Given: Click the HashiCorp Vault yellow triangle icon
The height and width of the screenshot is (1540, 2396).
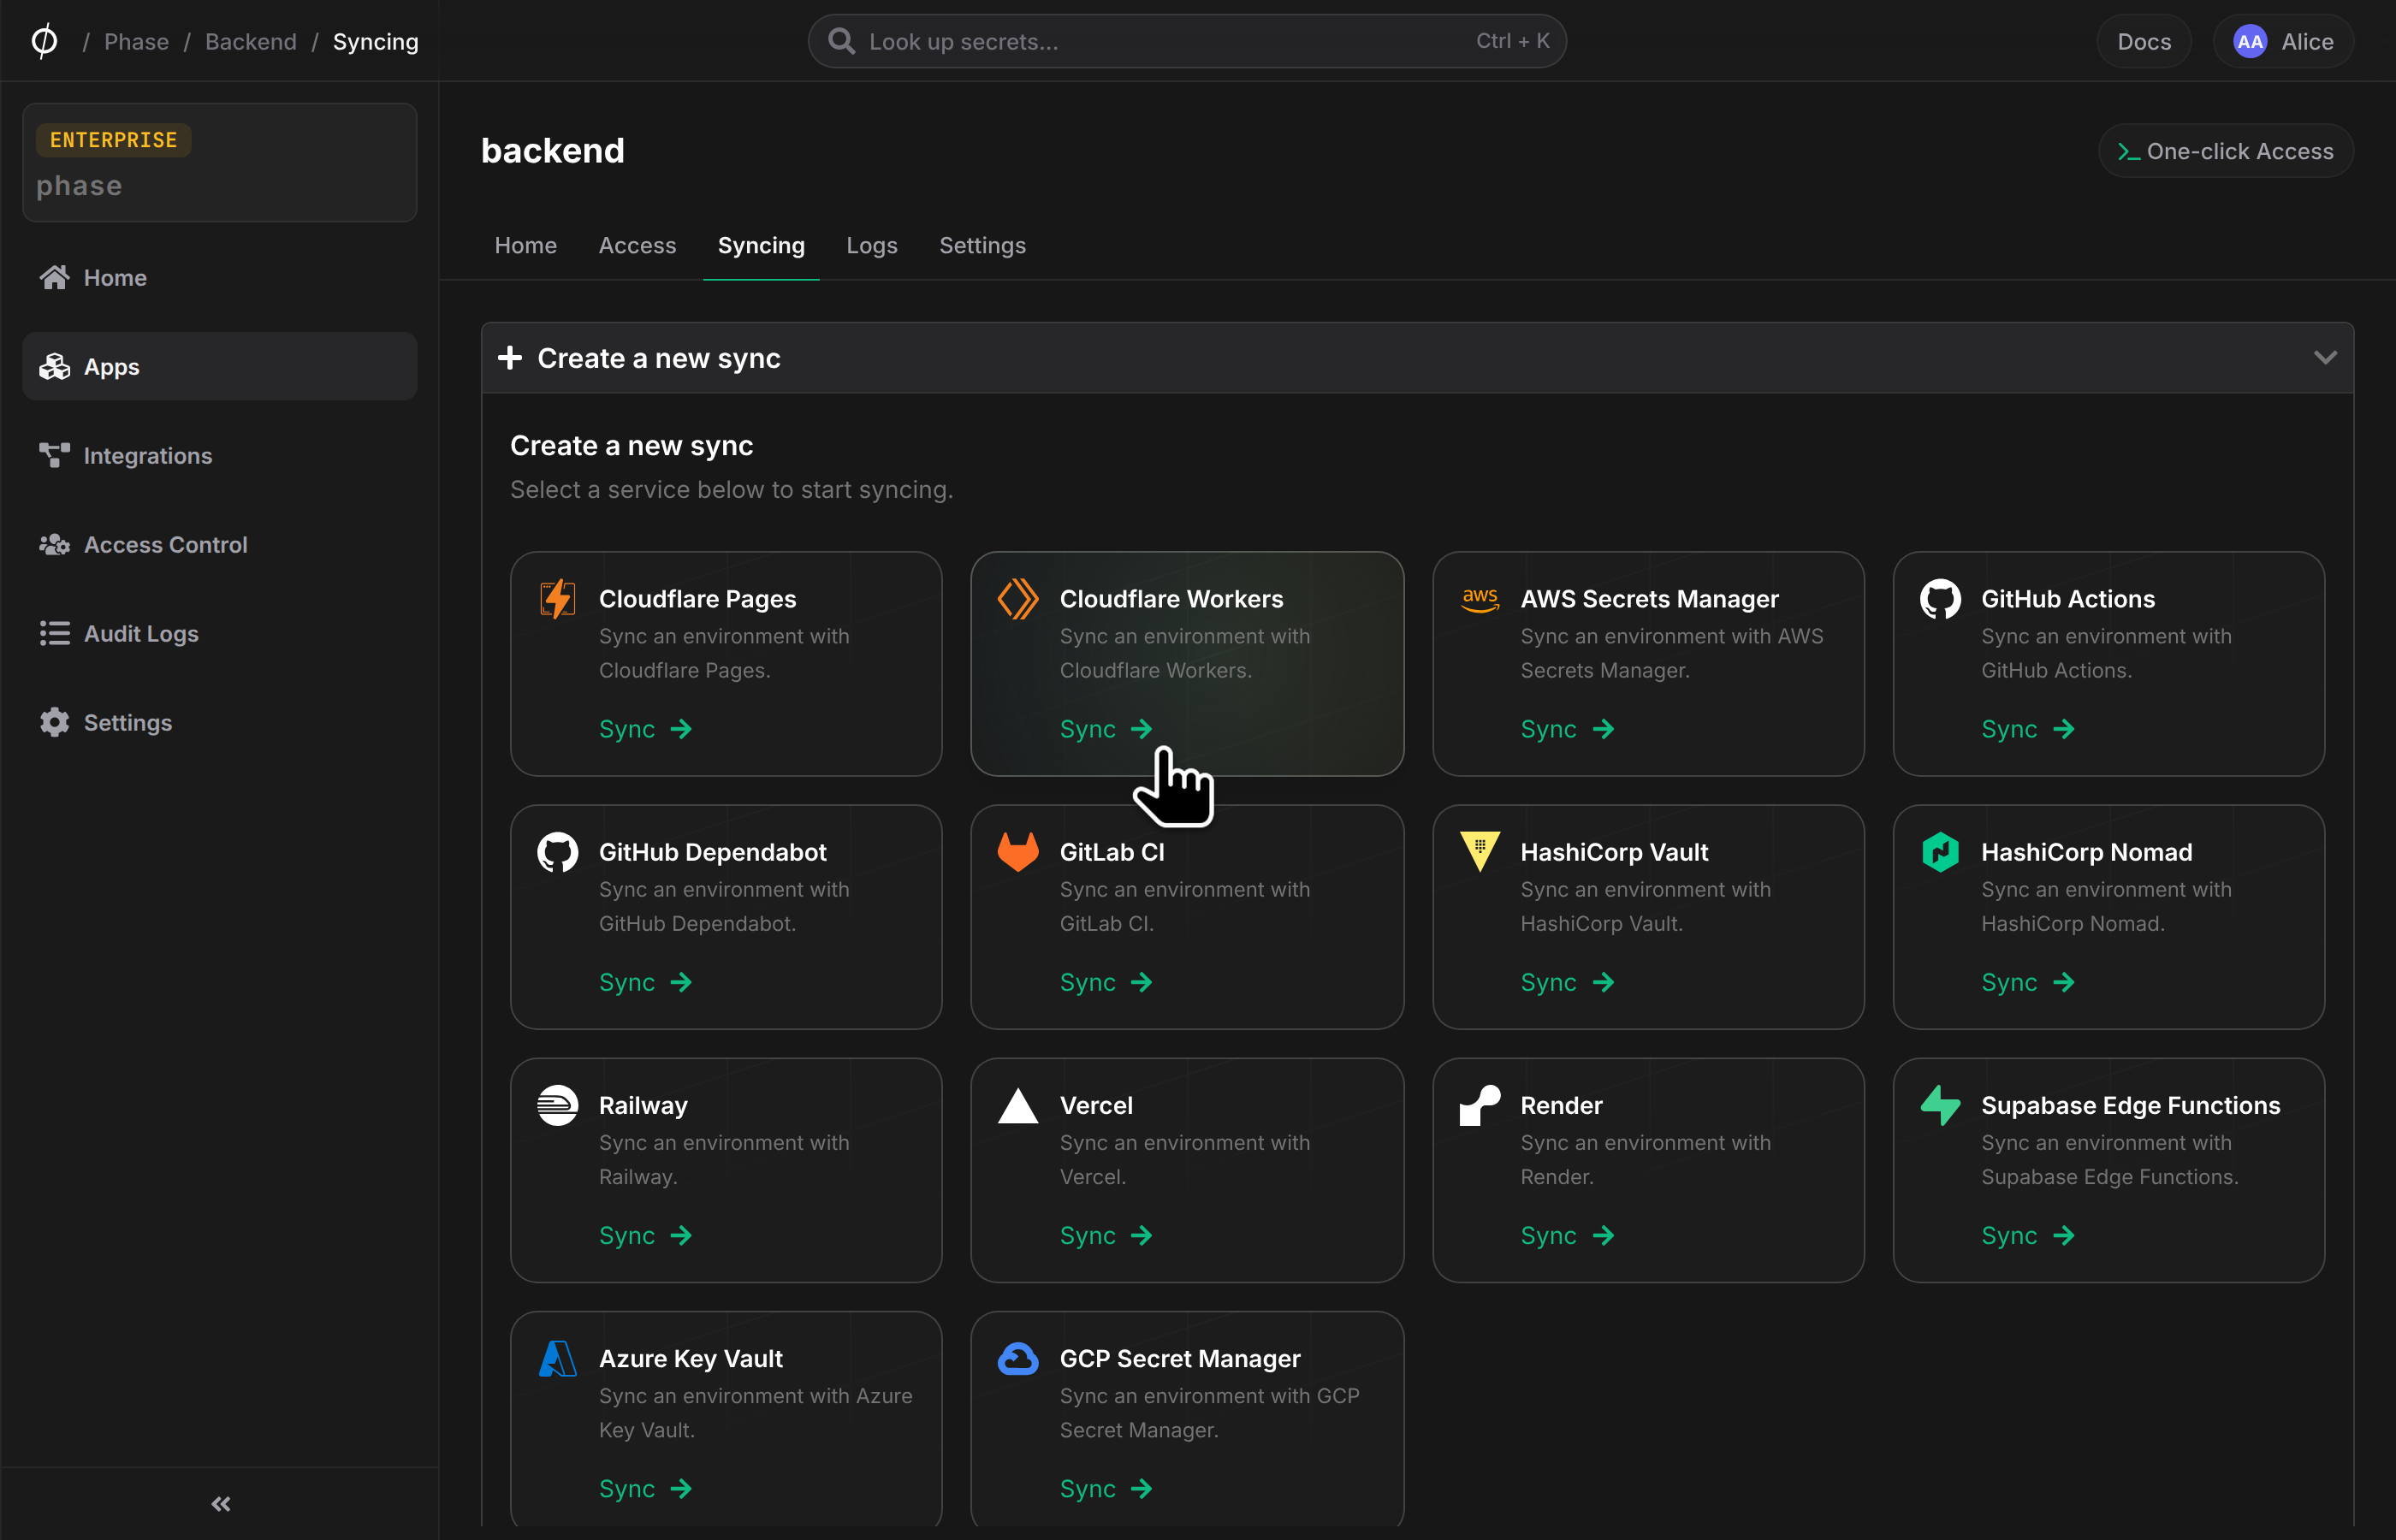Looking at the screenshot, I should (x=1479, y=852).
